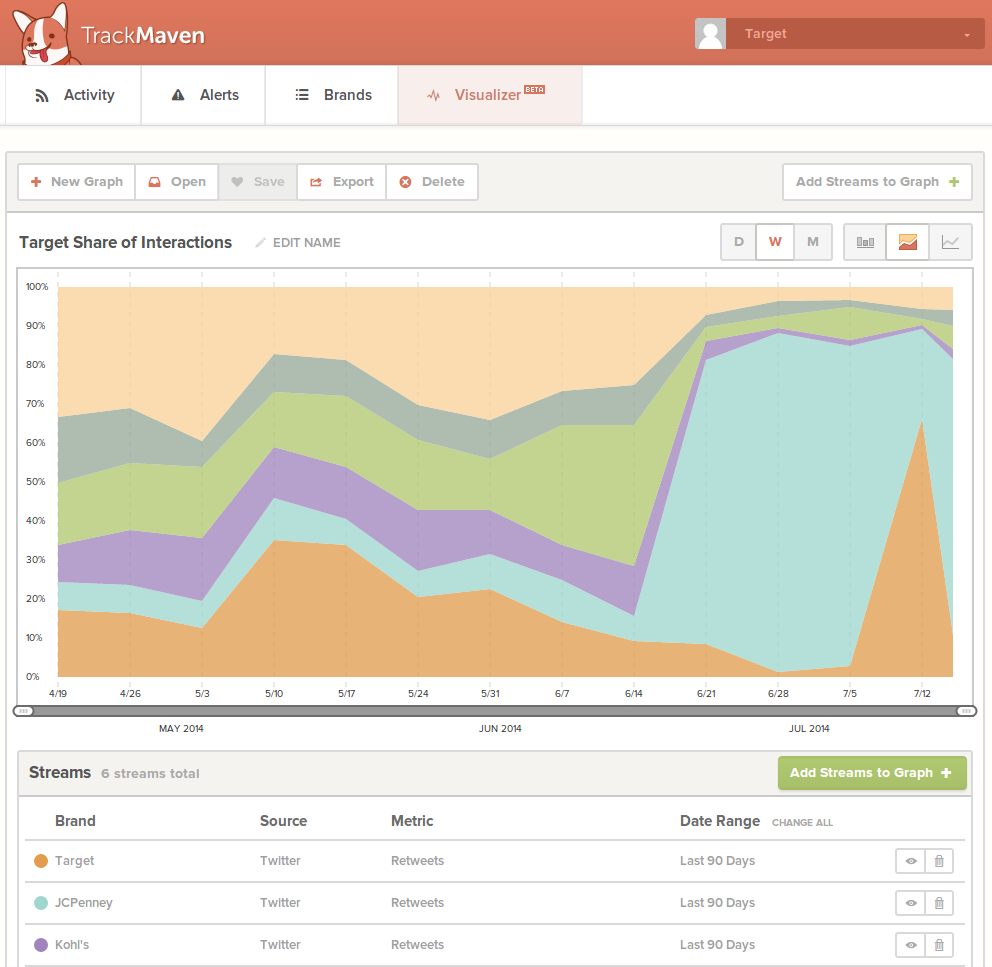Click the user avatar icon in header

click(710, 34)
